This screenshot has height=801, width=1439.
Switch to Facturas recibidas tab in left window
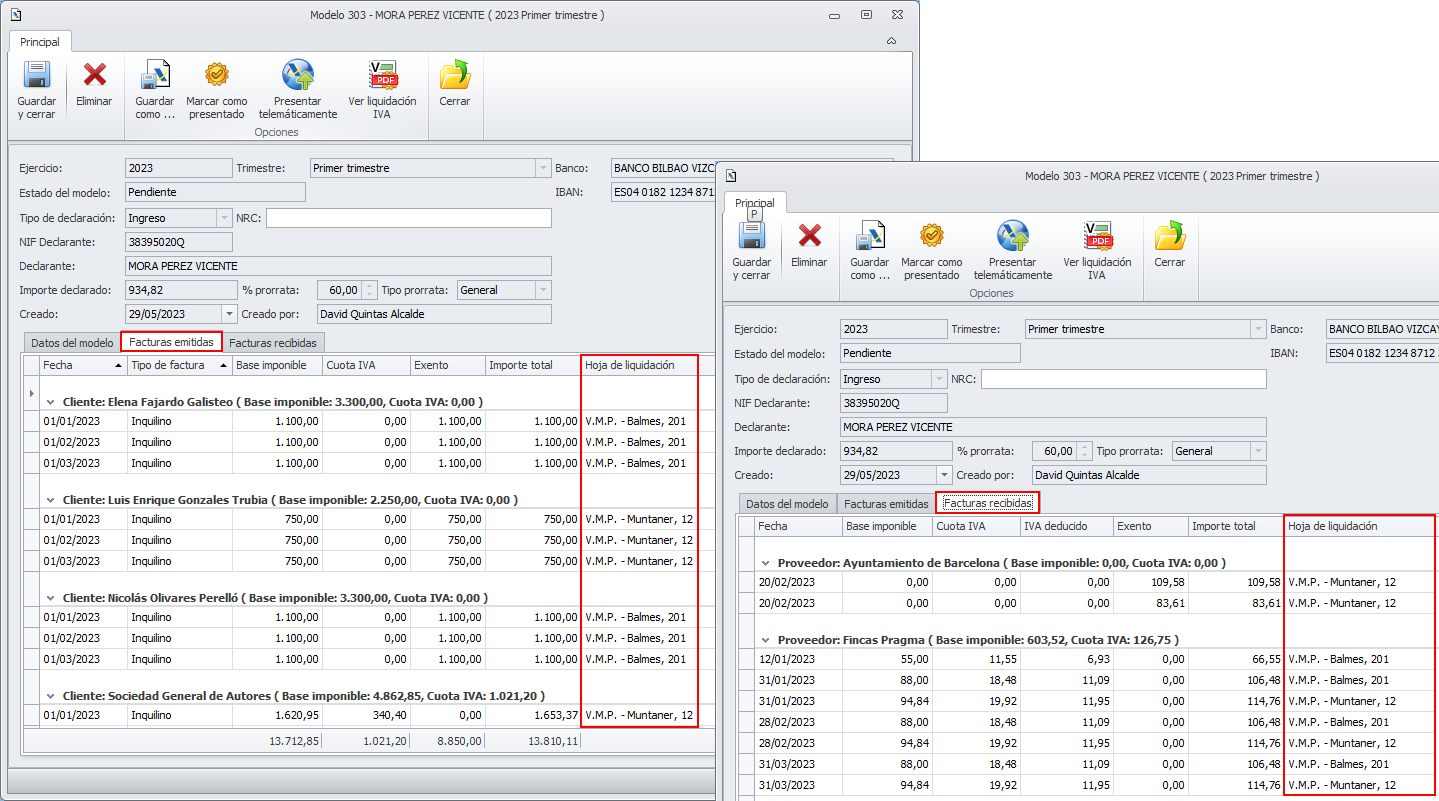click(273, 342)
